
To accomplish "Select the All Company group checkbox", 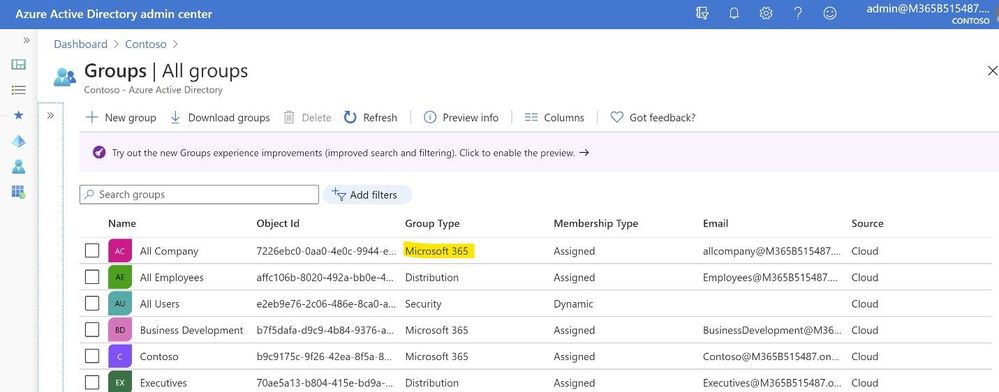I will (92, 250).
